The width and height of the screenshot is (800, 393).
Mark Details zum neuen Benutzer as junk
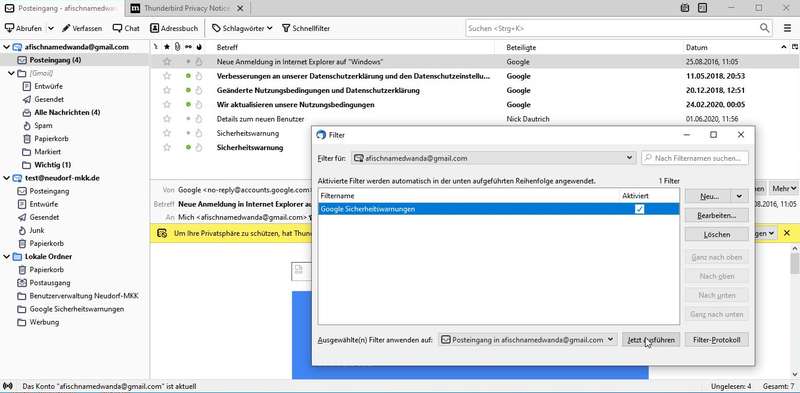199,119
